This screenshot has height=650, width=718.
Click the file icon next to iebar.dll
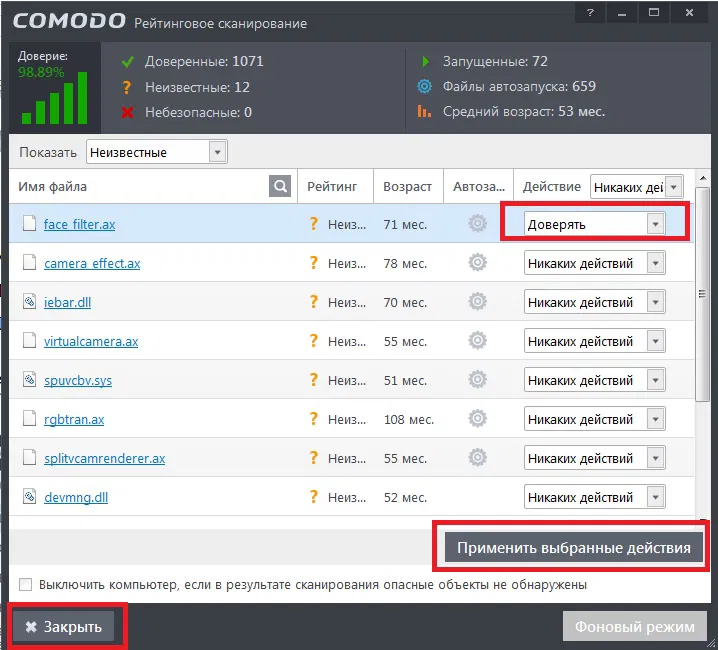click(x=30, y=301)
